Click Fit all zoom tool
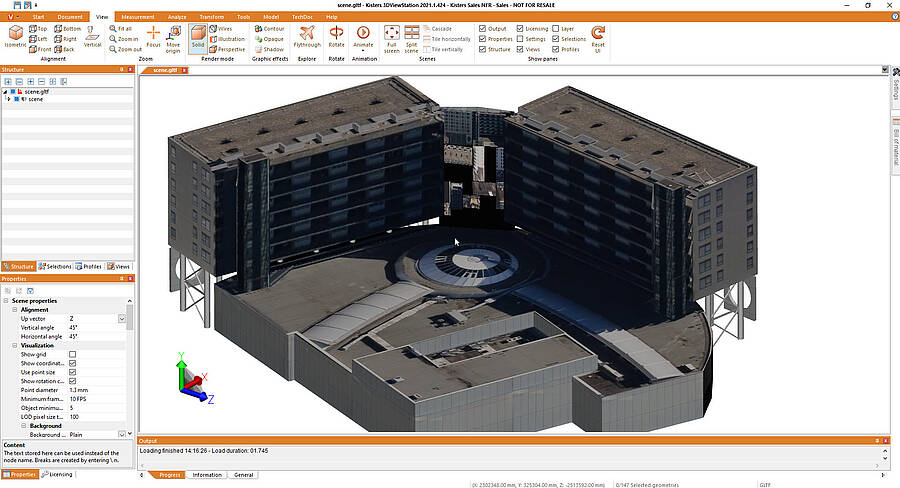The width and height of the screenshot is (900, 488). point(121,29)
